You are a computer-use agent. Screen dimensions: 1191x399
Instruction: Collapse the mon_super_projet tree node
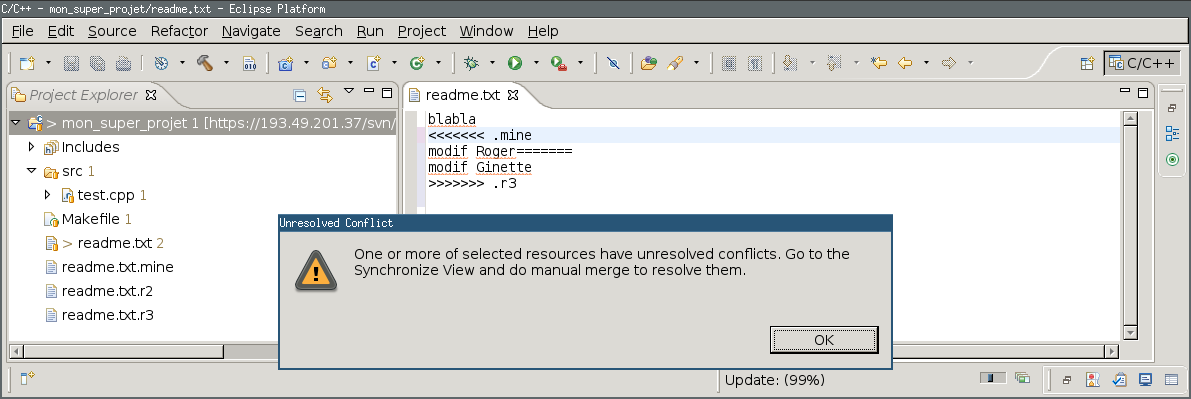(15, 122)
